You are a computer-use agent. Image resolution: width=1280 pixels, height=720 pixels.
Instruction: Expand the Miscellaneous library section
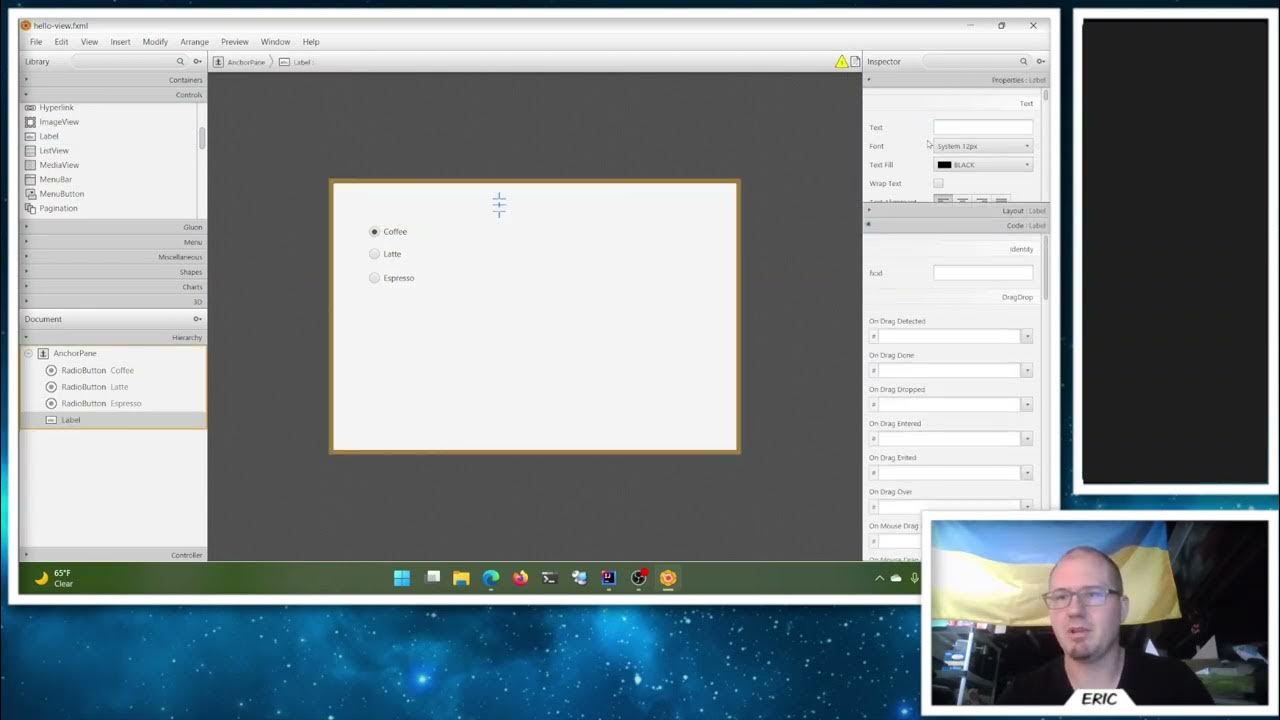113,257
